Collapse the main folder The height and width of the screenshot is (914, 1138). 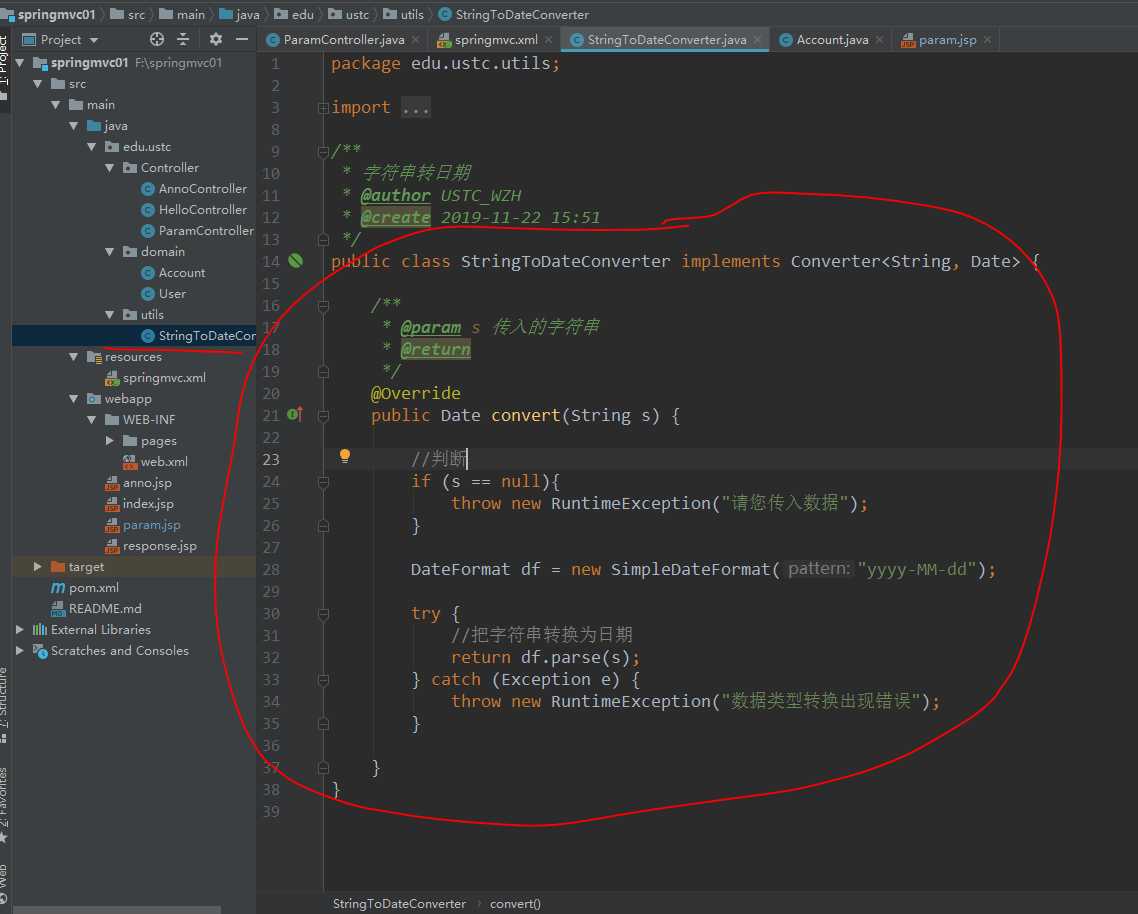tap(56, 105)
